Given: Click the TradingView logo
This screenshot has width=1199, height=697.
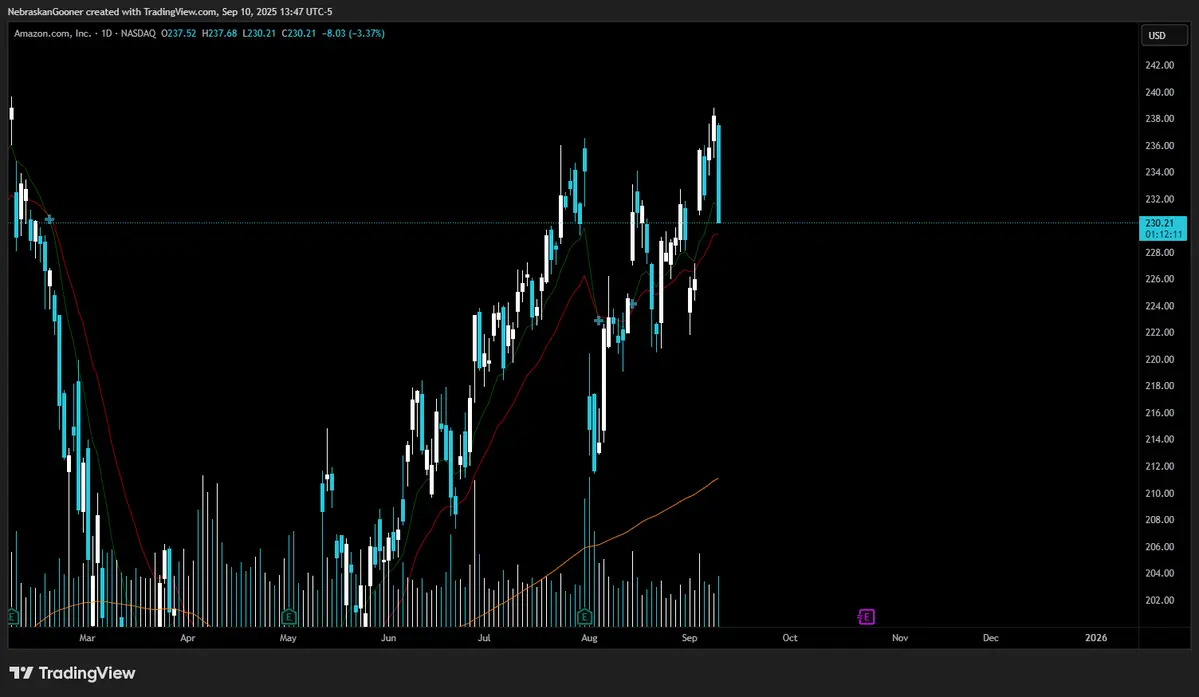Looking at the screenshot, I should coord(73,673).
